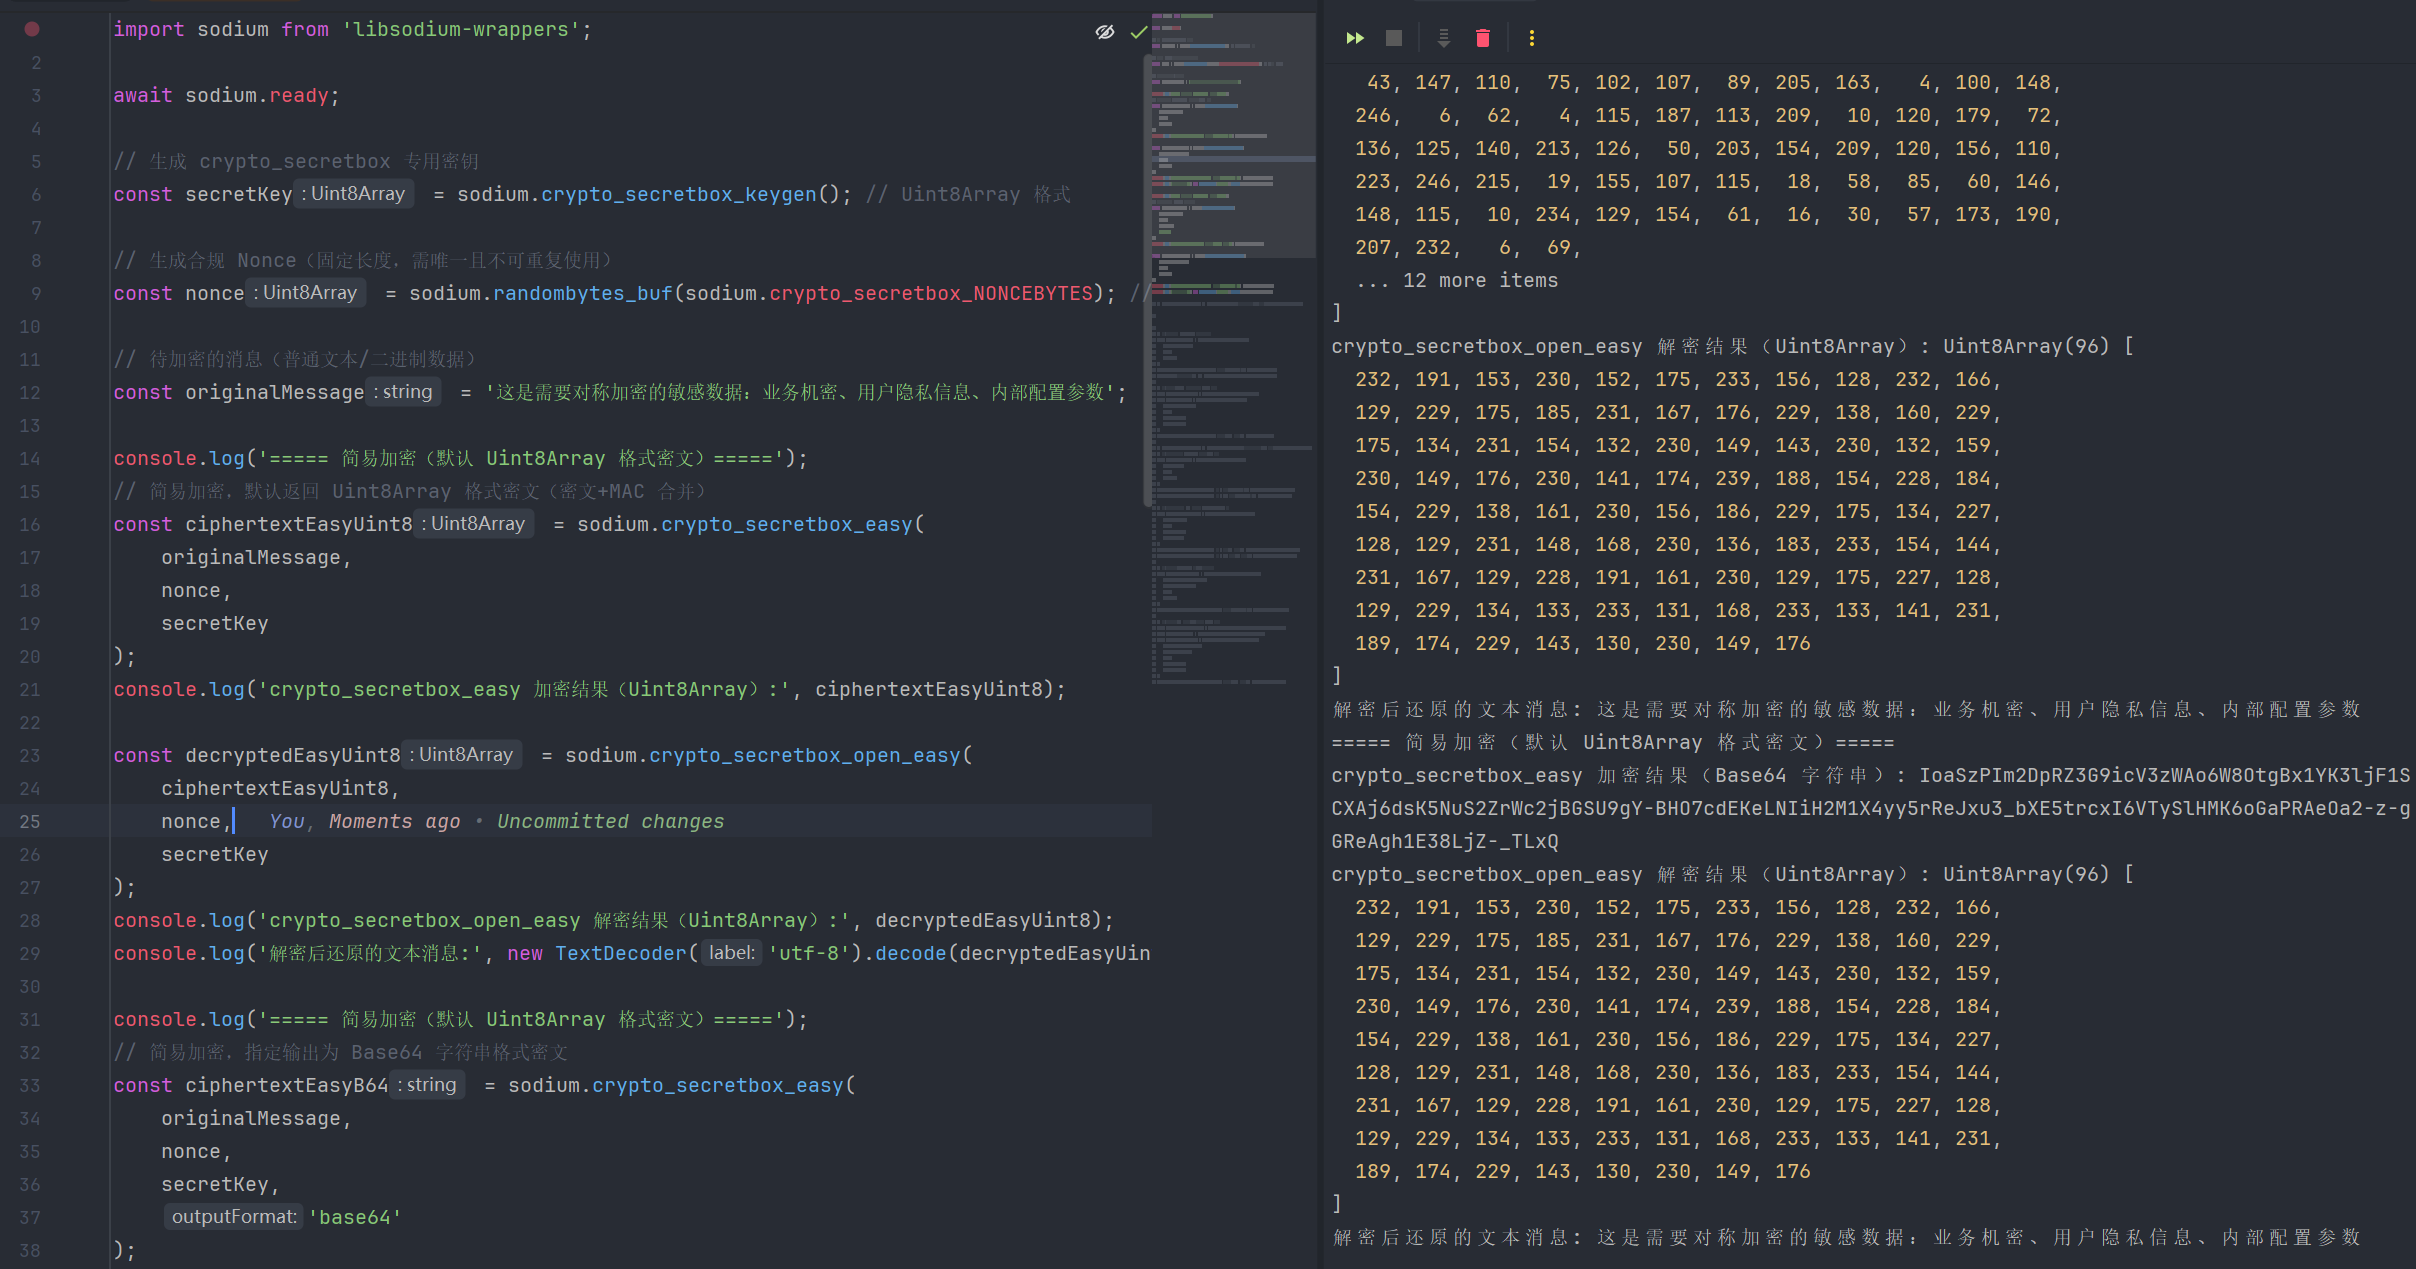
Task: Click the 'libsodium-wrappers' import string
Action: (x=460, y=30)
